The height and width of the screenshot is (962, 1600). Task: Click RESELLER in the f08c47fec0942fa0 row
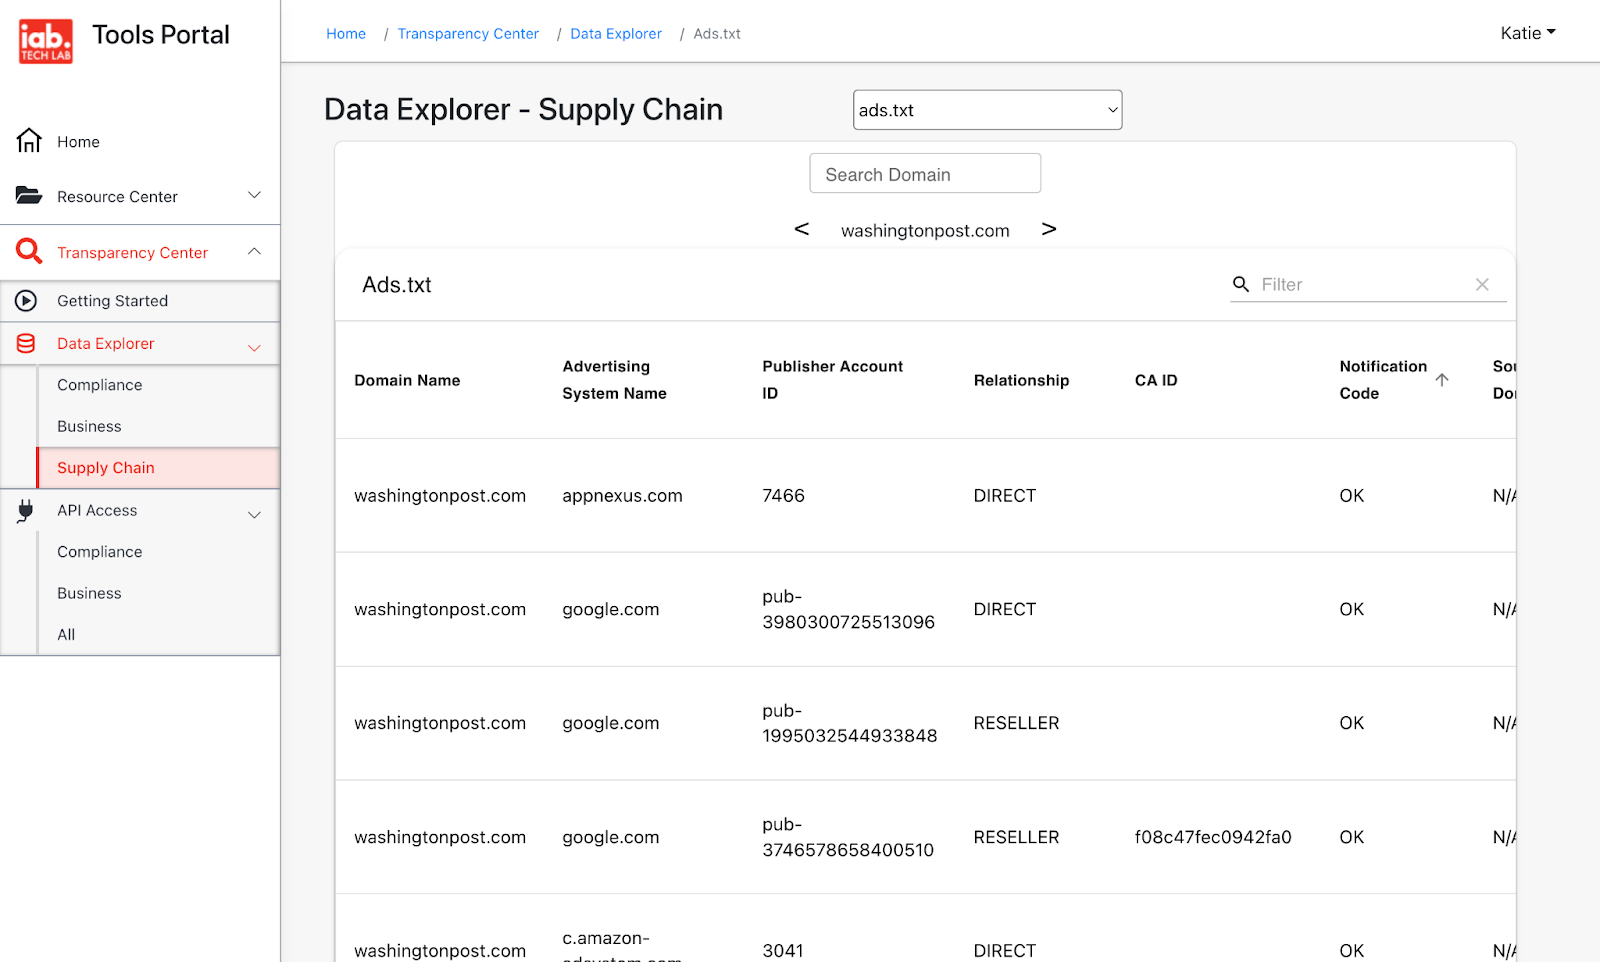click(x=1016, y=837)
